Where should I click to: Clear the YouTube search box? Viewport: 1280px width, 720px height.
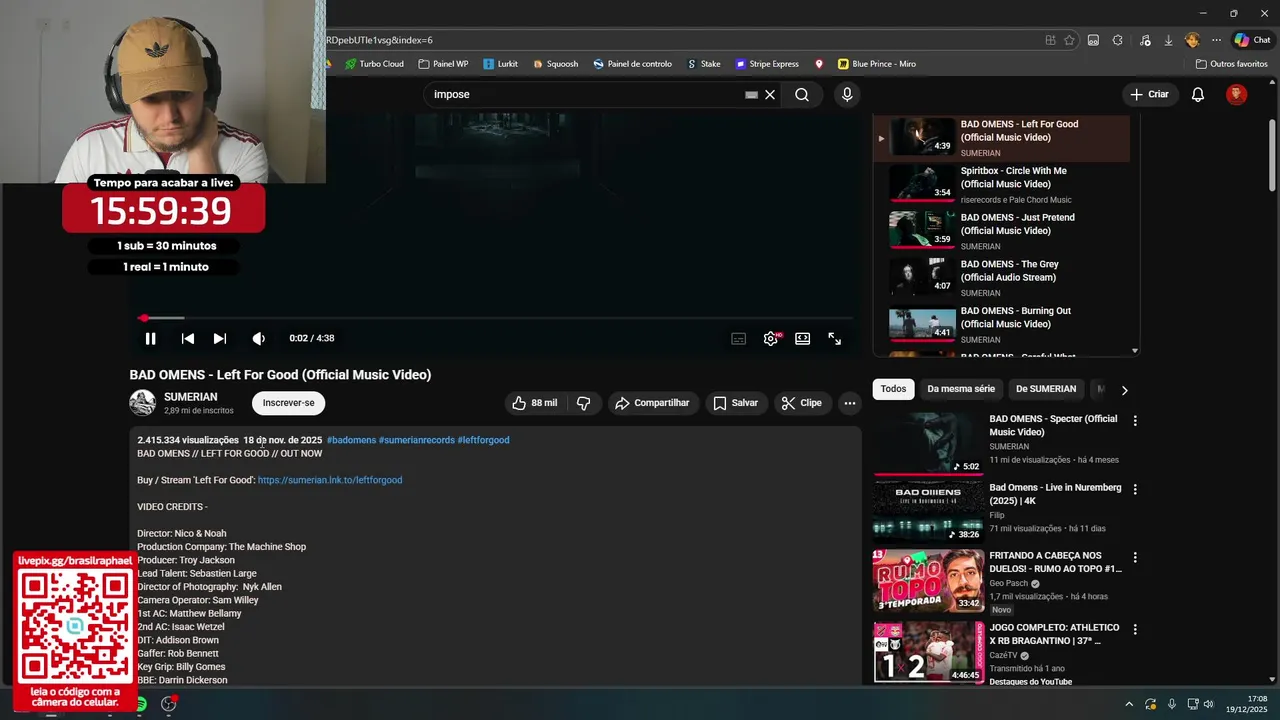770,95
